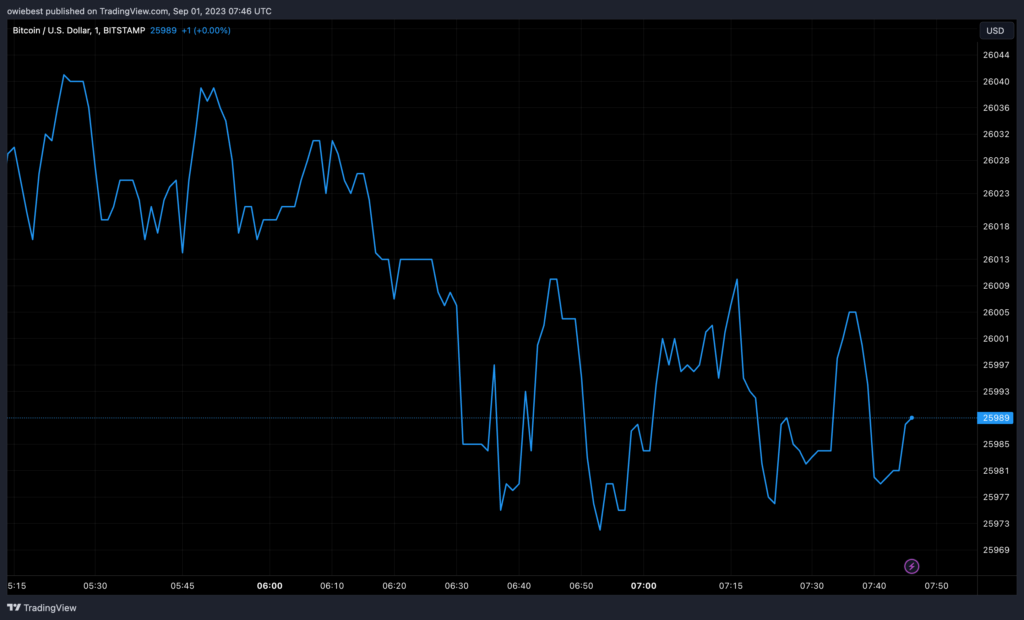Click the 06:50 time axis label

click(x=581, y=586)
